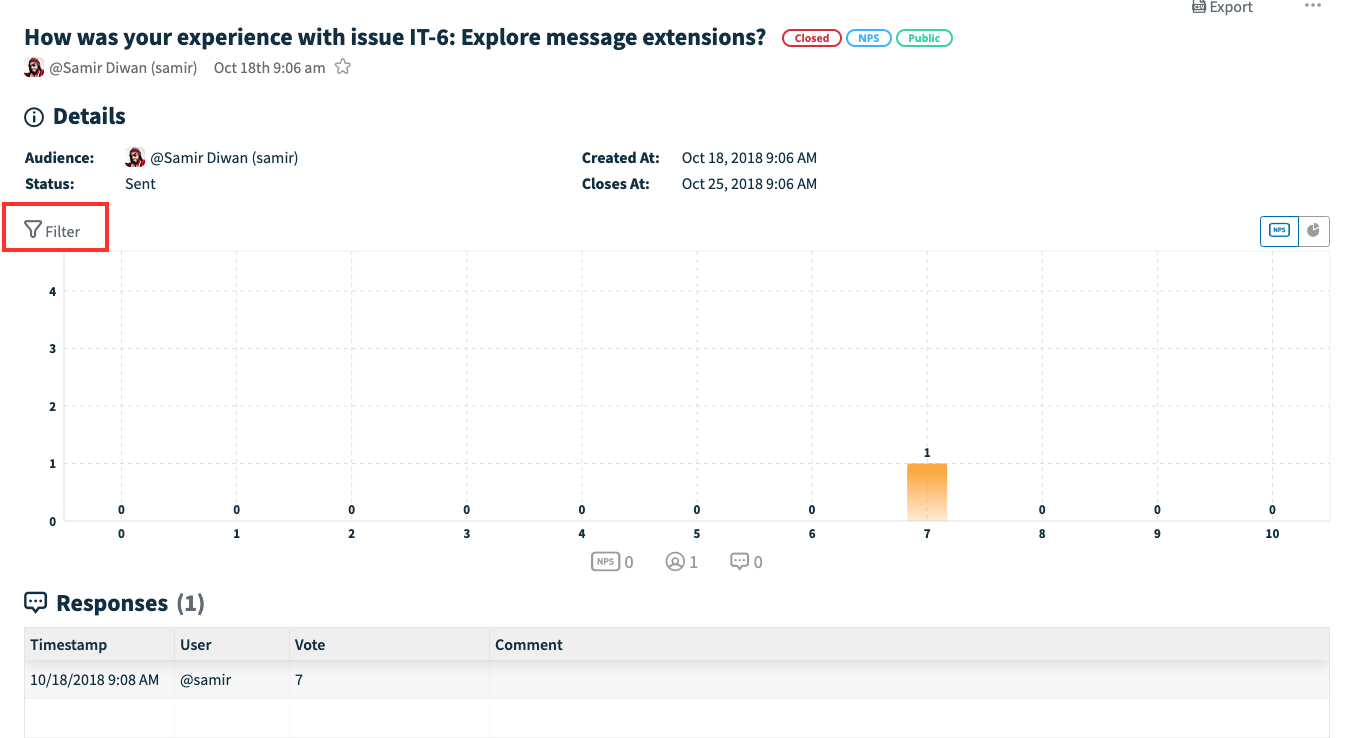Viewport: 1364px width, 738px height.
Task: Sort responses by Timestamp column header
Action: pos(68,645)
